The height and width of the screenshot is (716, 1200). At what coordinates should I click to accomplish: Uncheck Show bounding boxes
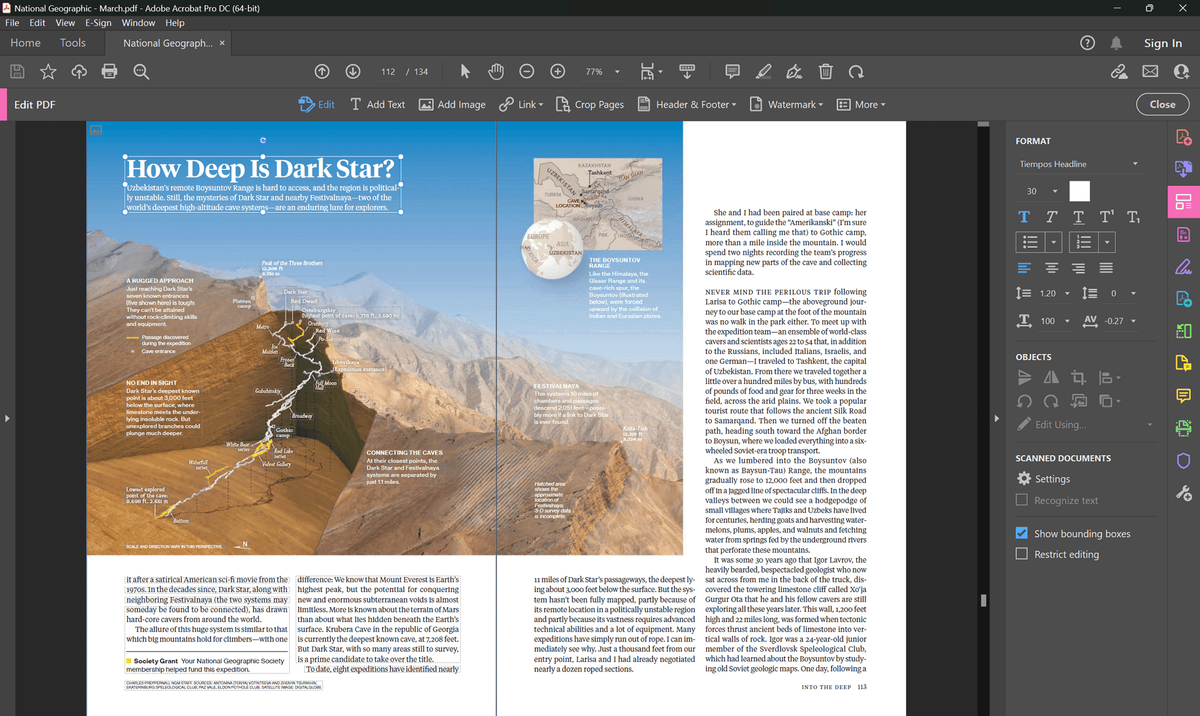pos(1021,533)
